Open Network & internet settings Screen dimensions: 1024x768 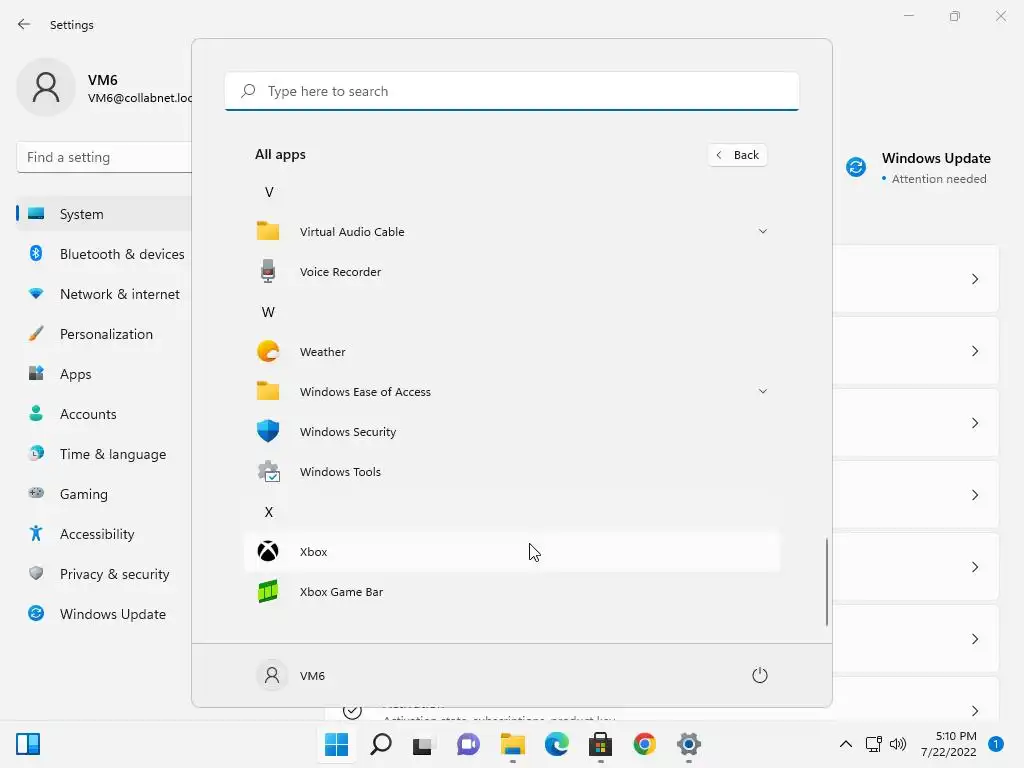point(104,294)
